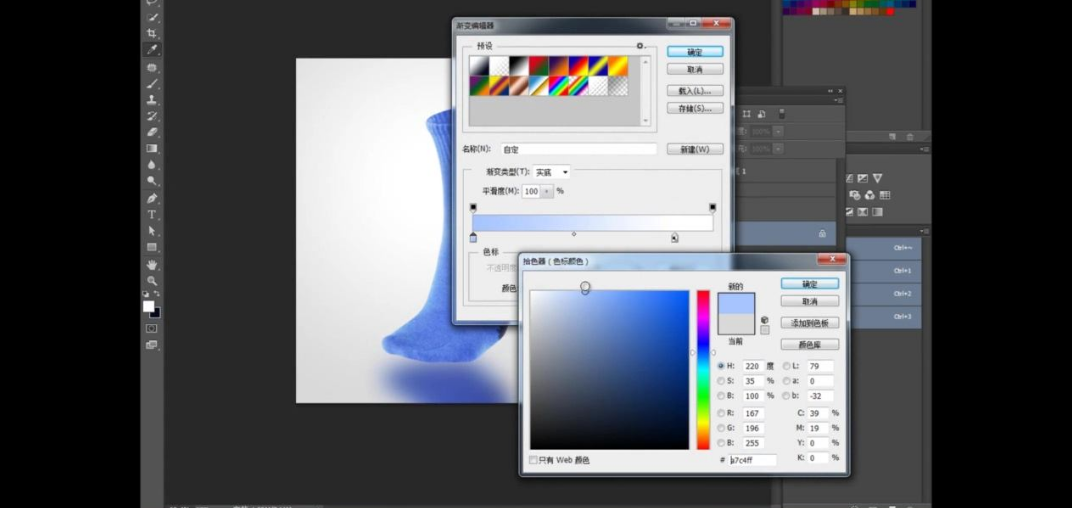Select the Hand tool
Screen dimensions: 1072x508
(x=152, y=264)
